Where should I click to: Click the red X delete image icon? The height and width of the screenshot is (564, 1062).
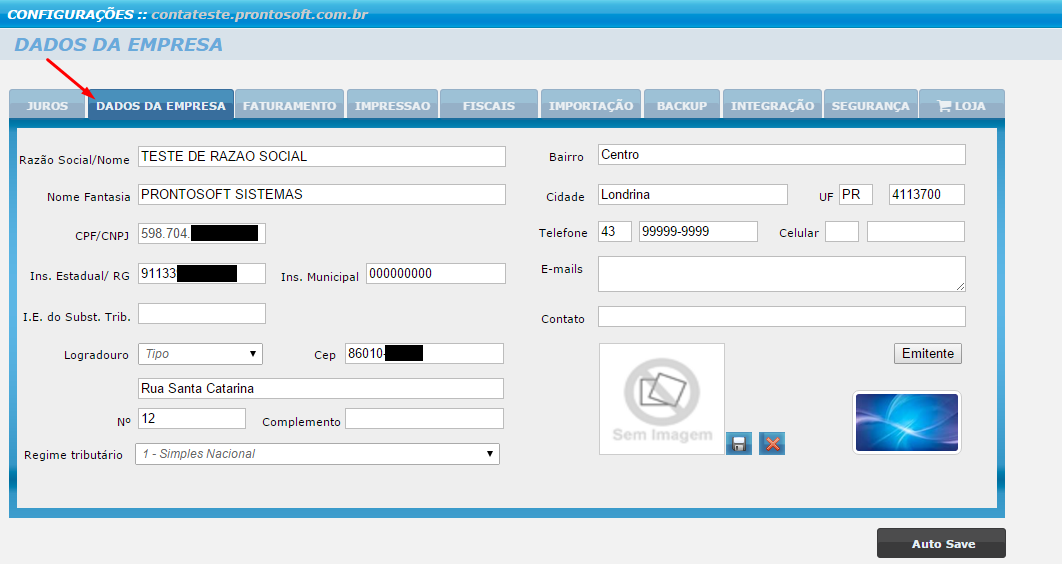pos(771,444)
